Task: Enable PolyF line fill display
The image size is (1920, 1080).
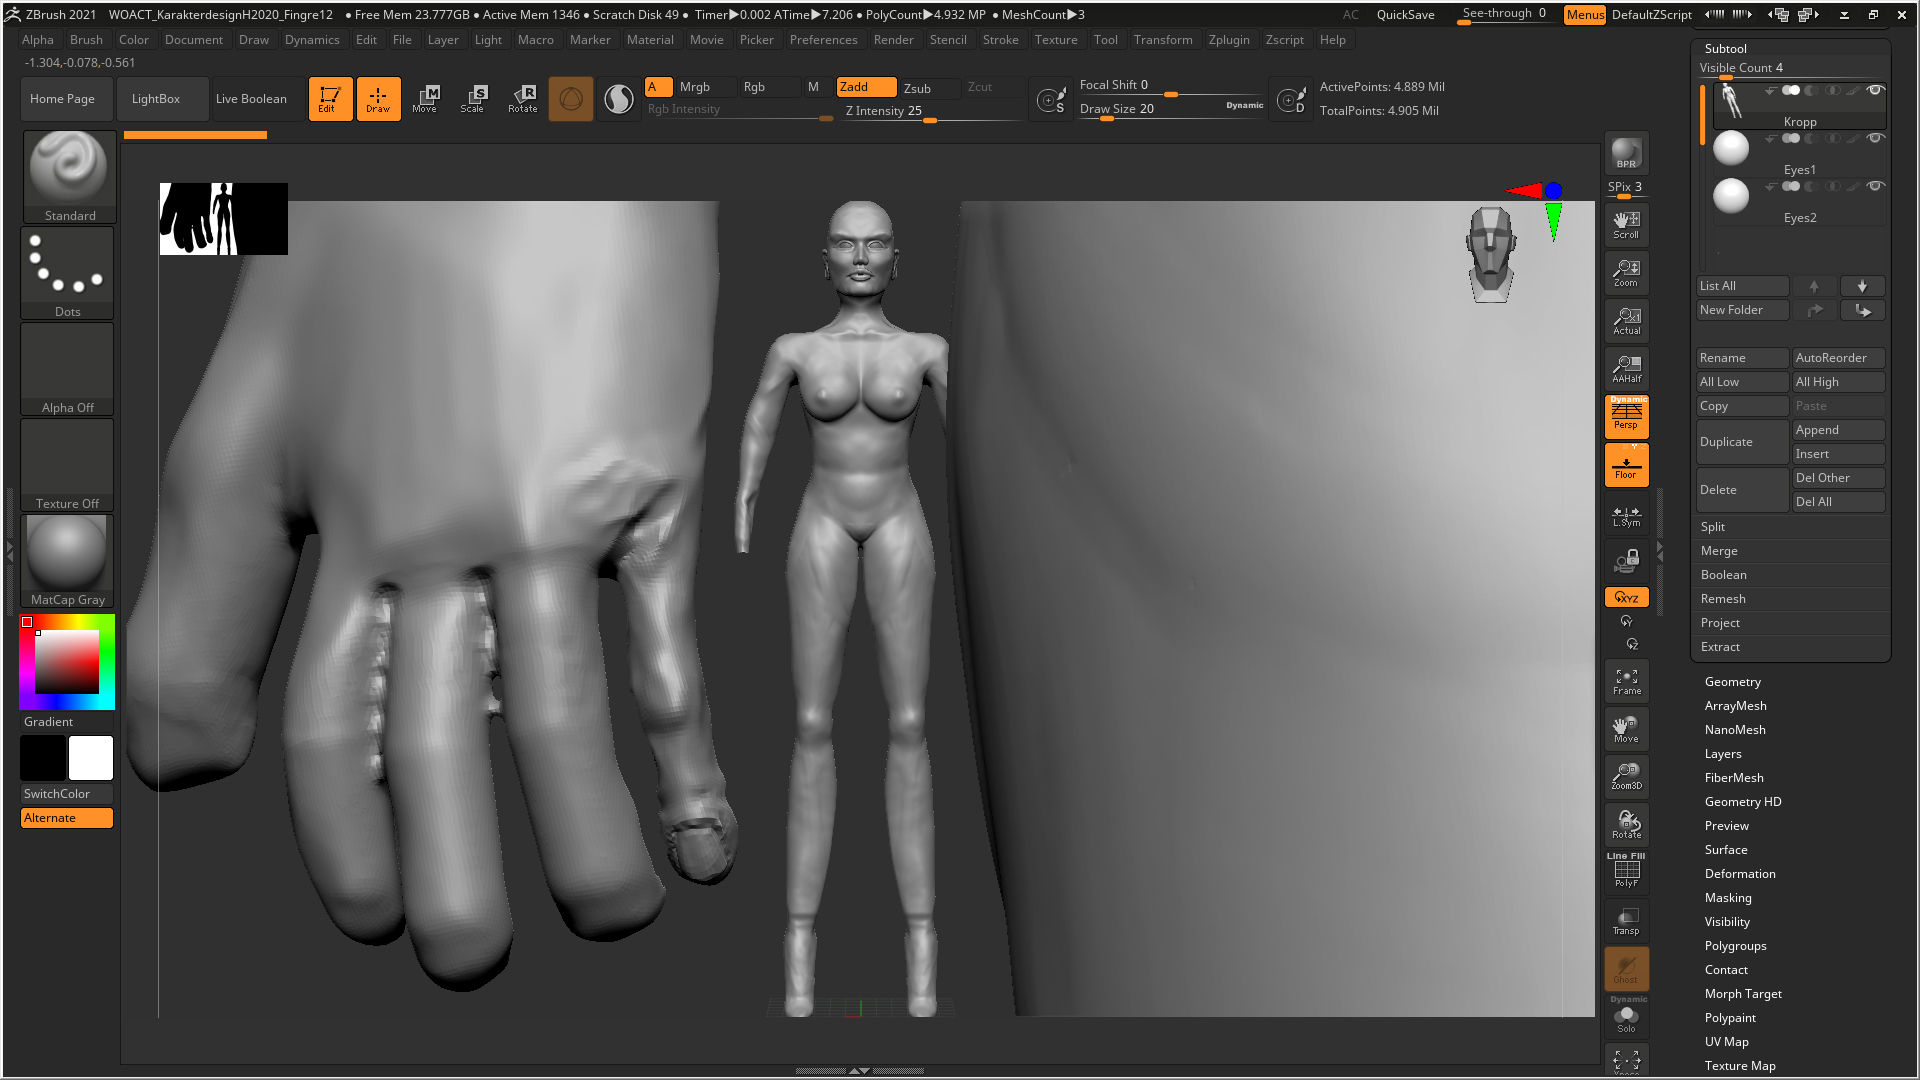Action: [1626, 872]
